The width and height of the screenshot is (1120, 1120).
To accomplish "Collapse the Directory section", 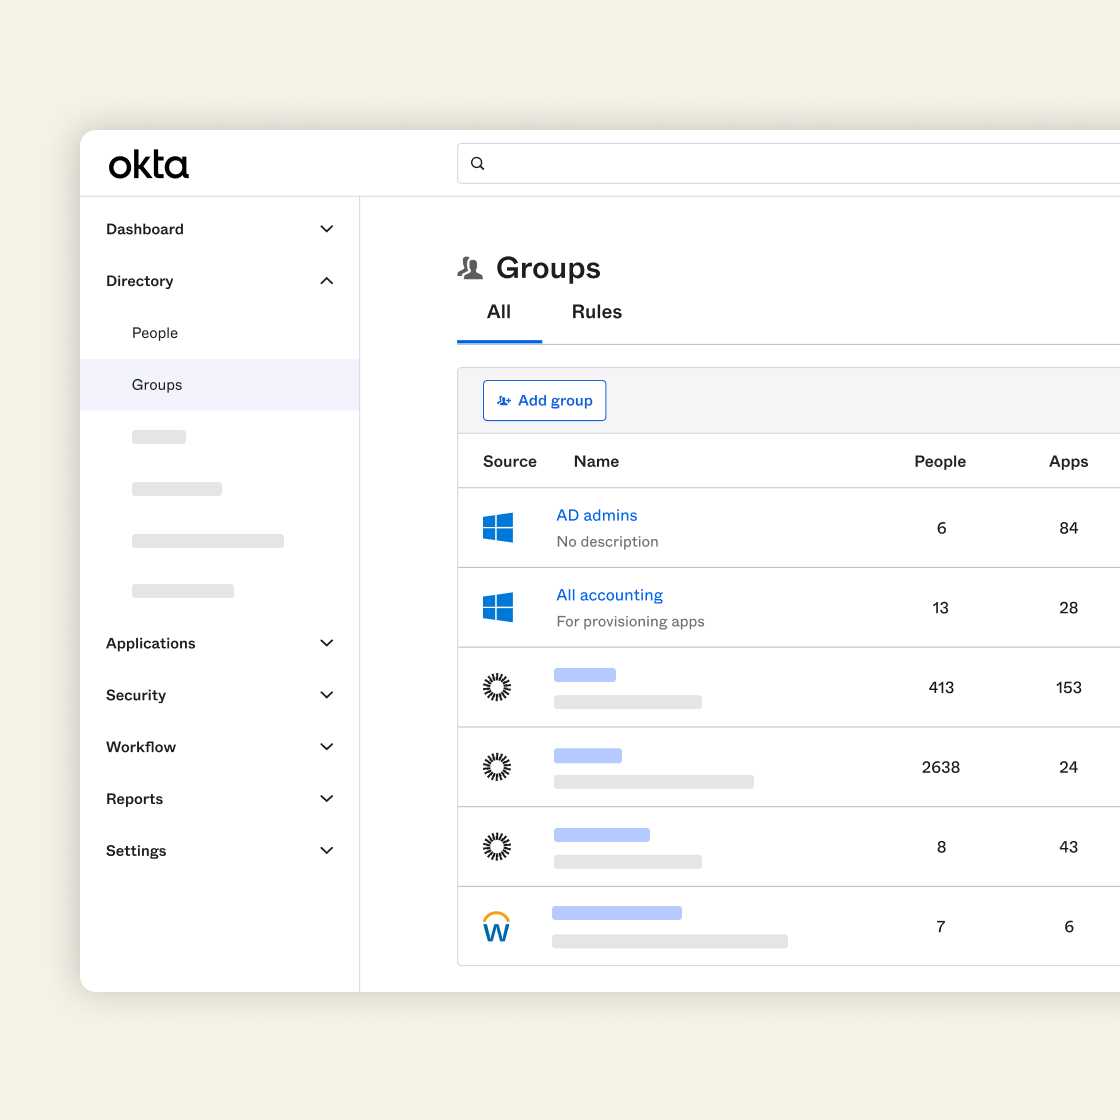I will pos(326,281).
